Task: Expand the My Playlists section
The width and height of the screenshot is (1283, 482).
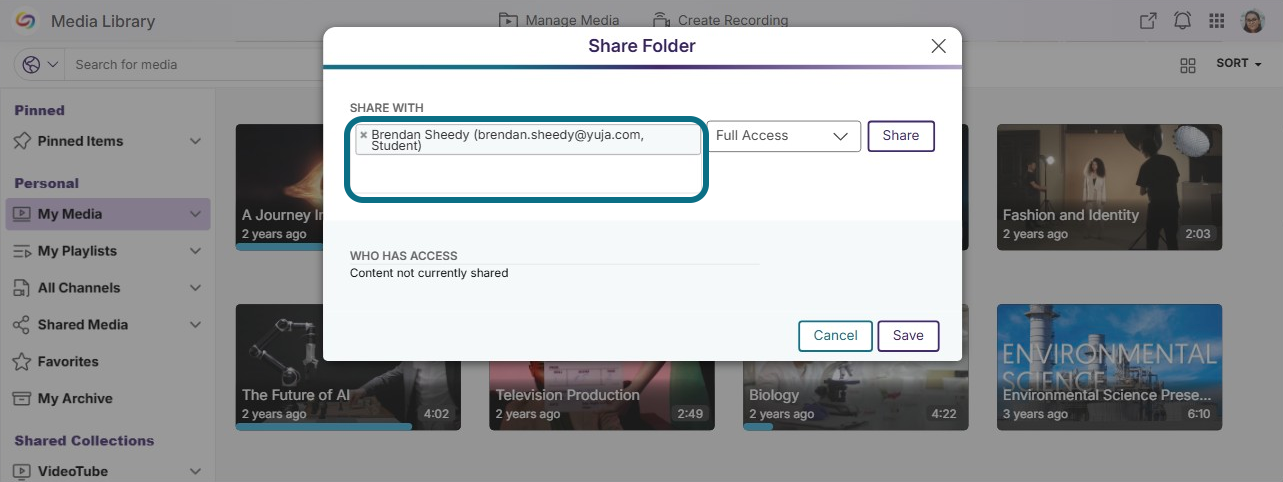Action: 195,251
